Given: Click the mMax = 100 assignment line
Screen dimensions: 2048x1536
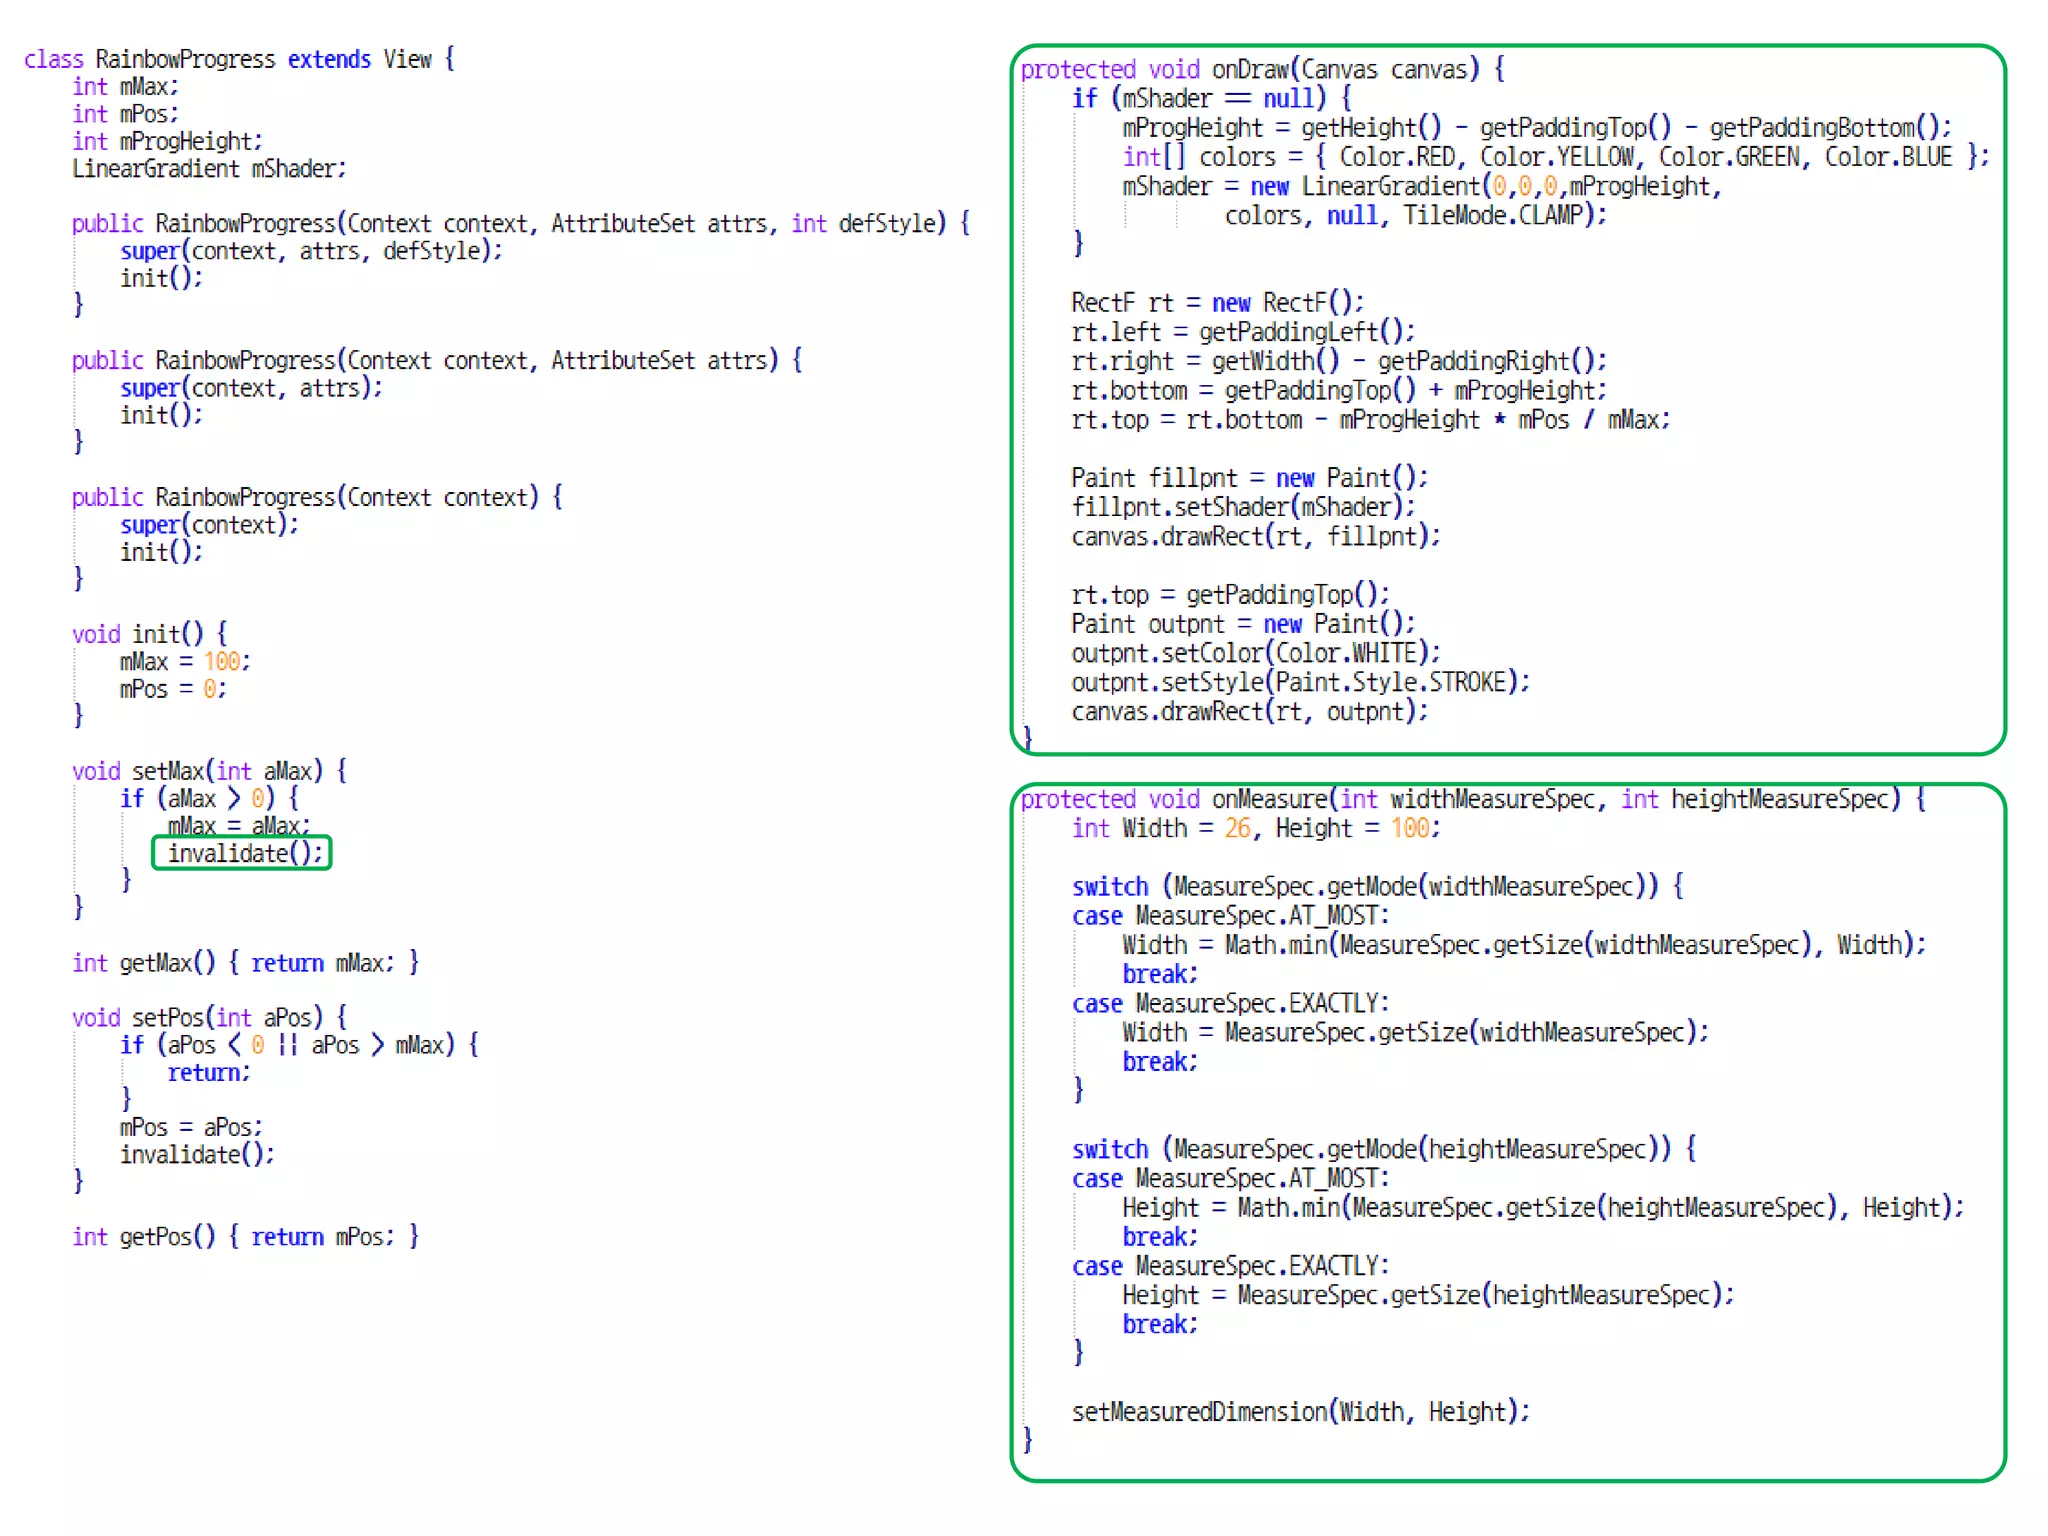Looking at the screenshot, I should click(184, 661).
